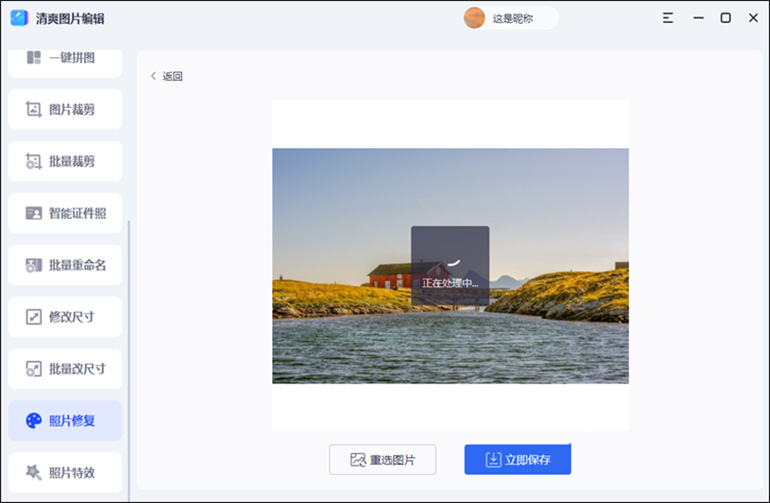Click the 正在处理中 loading overlay
Screen dimensions: 770x503
point(450,266)
